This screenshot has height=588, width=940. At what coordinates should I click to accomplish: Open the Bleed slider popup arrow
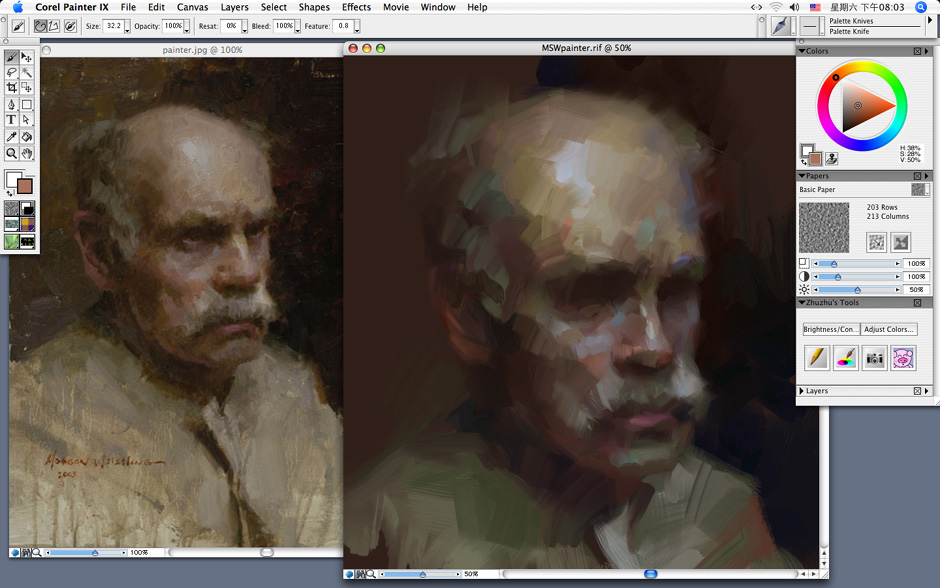click(x=297, y=27)
